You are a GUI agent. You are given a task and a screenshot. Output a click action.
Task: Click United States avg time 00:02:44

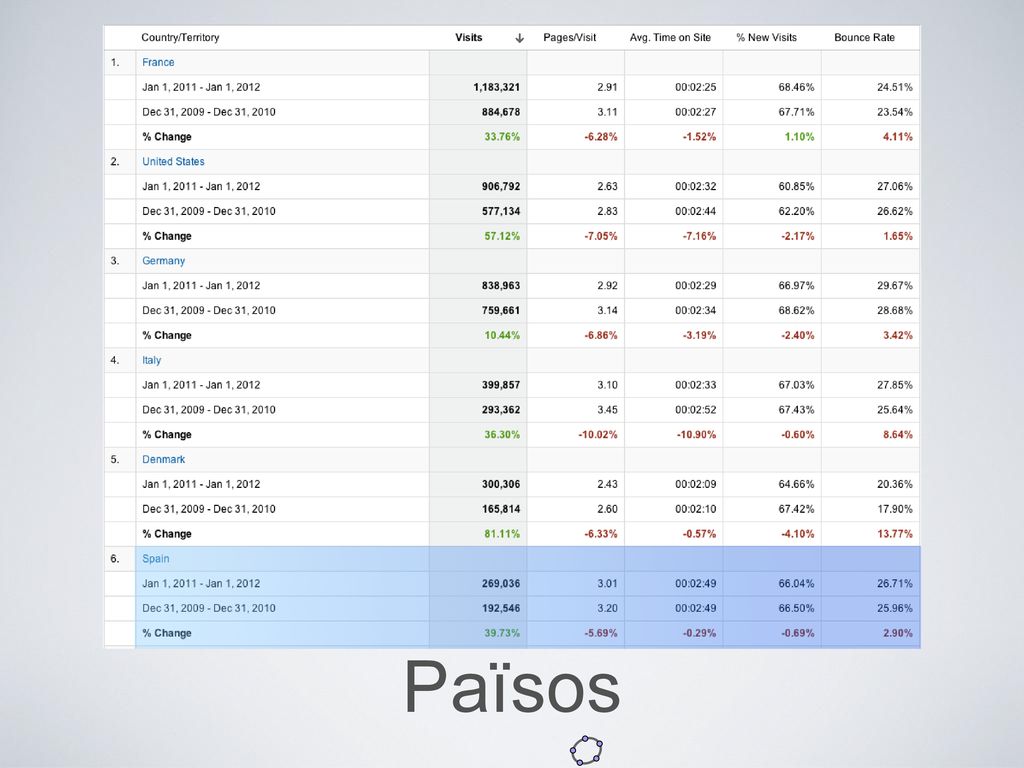pos(696,211)
